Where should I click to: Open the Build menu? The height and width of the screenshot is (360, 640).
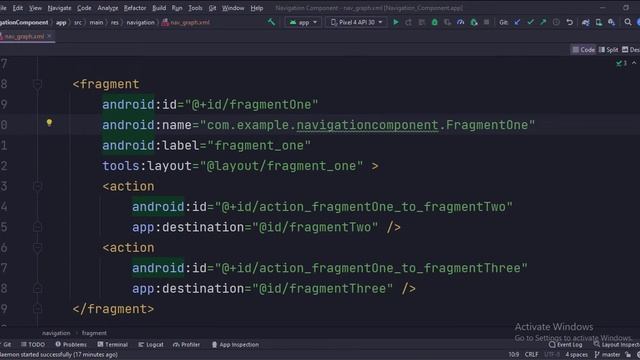coord(159,8)
